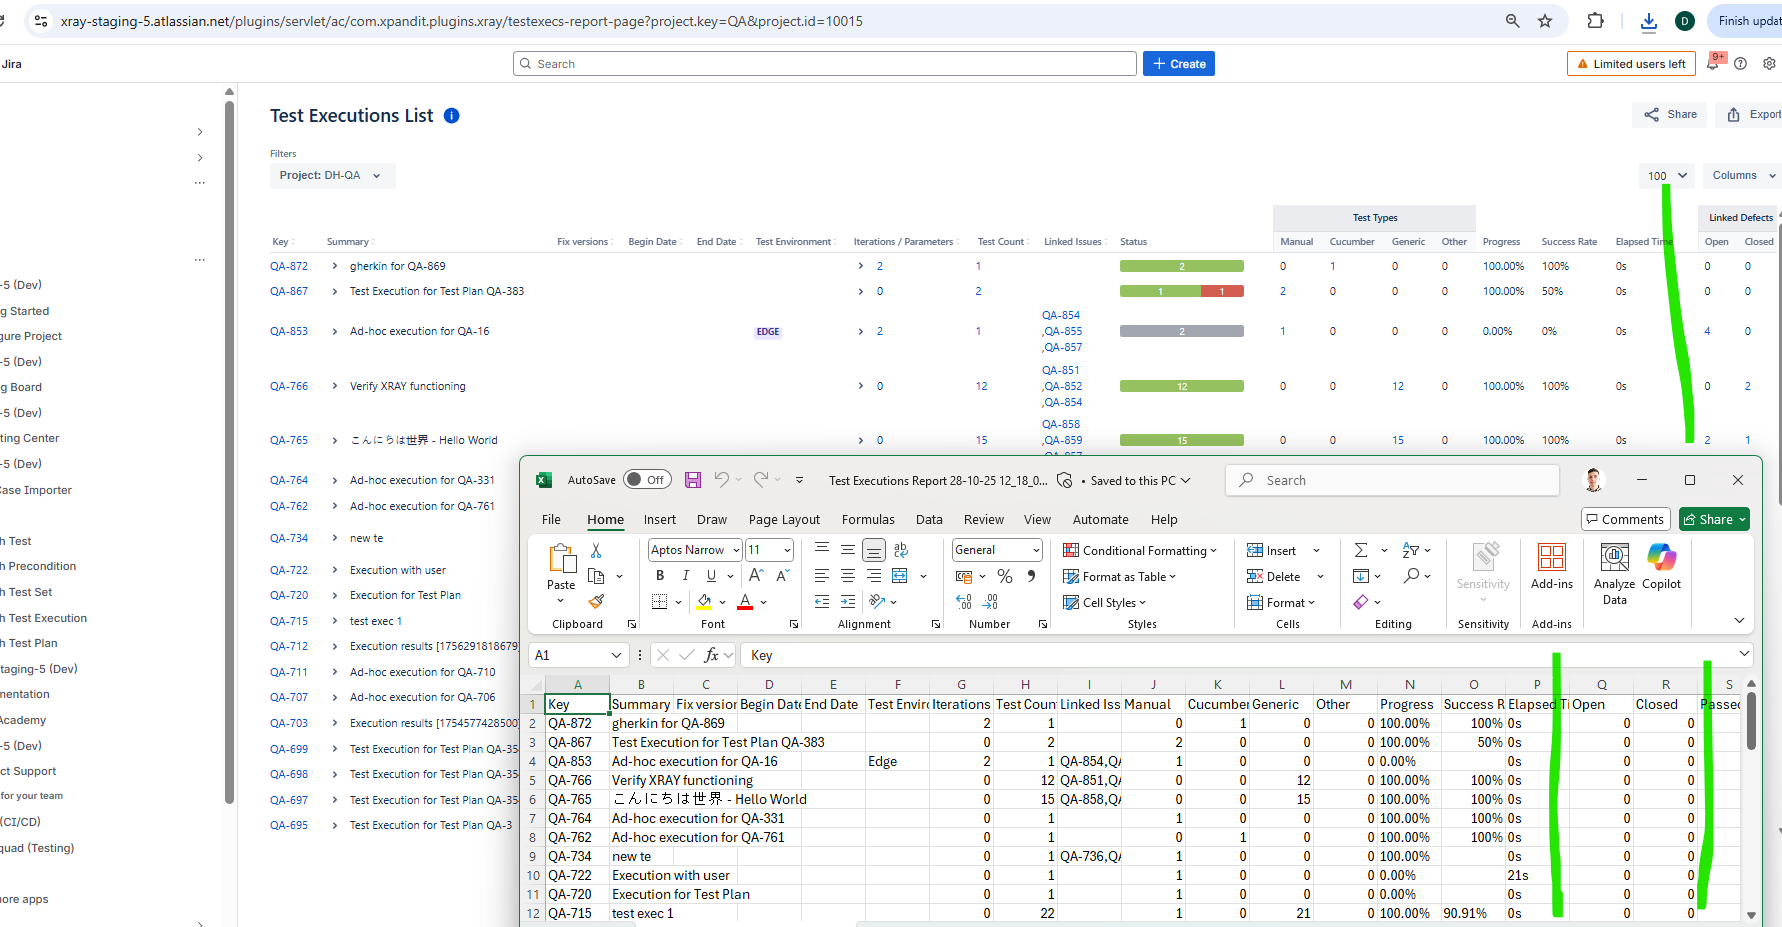Click the fill color highlight swatch
Image resolution: width=1782 pixels, height=927 pixels.
coord(704,602)
